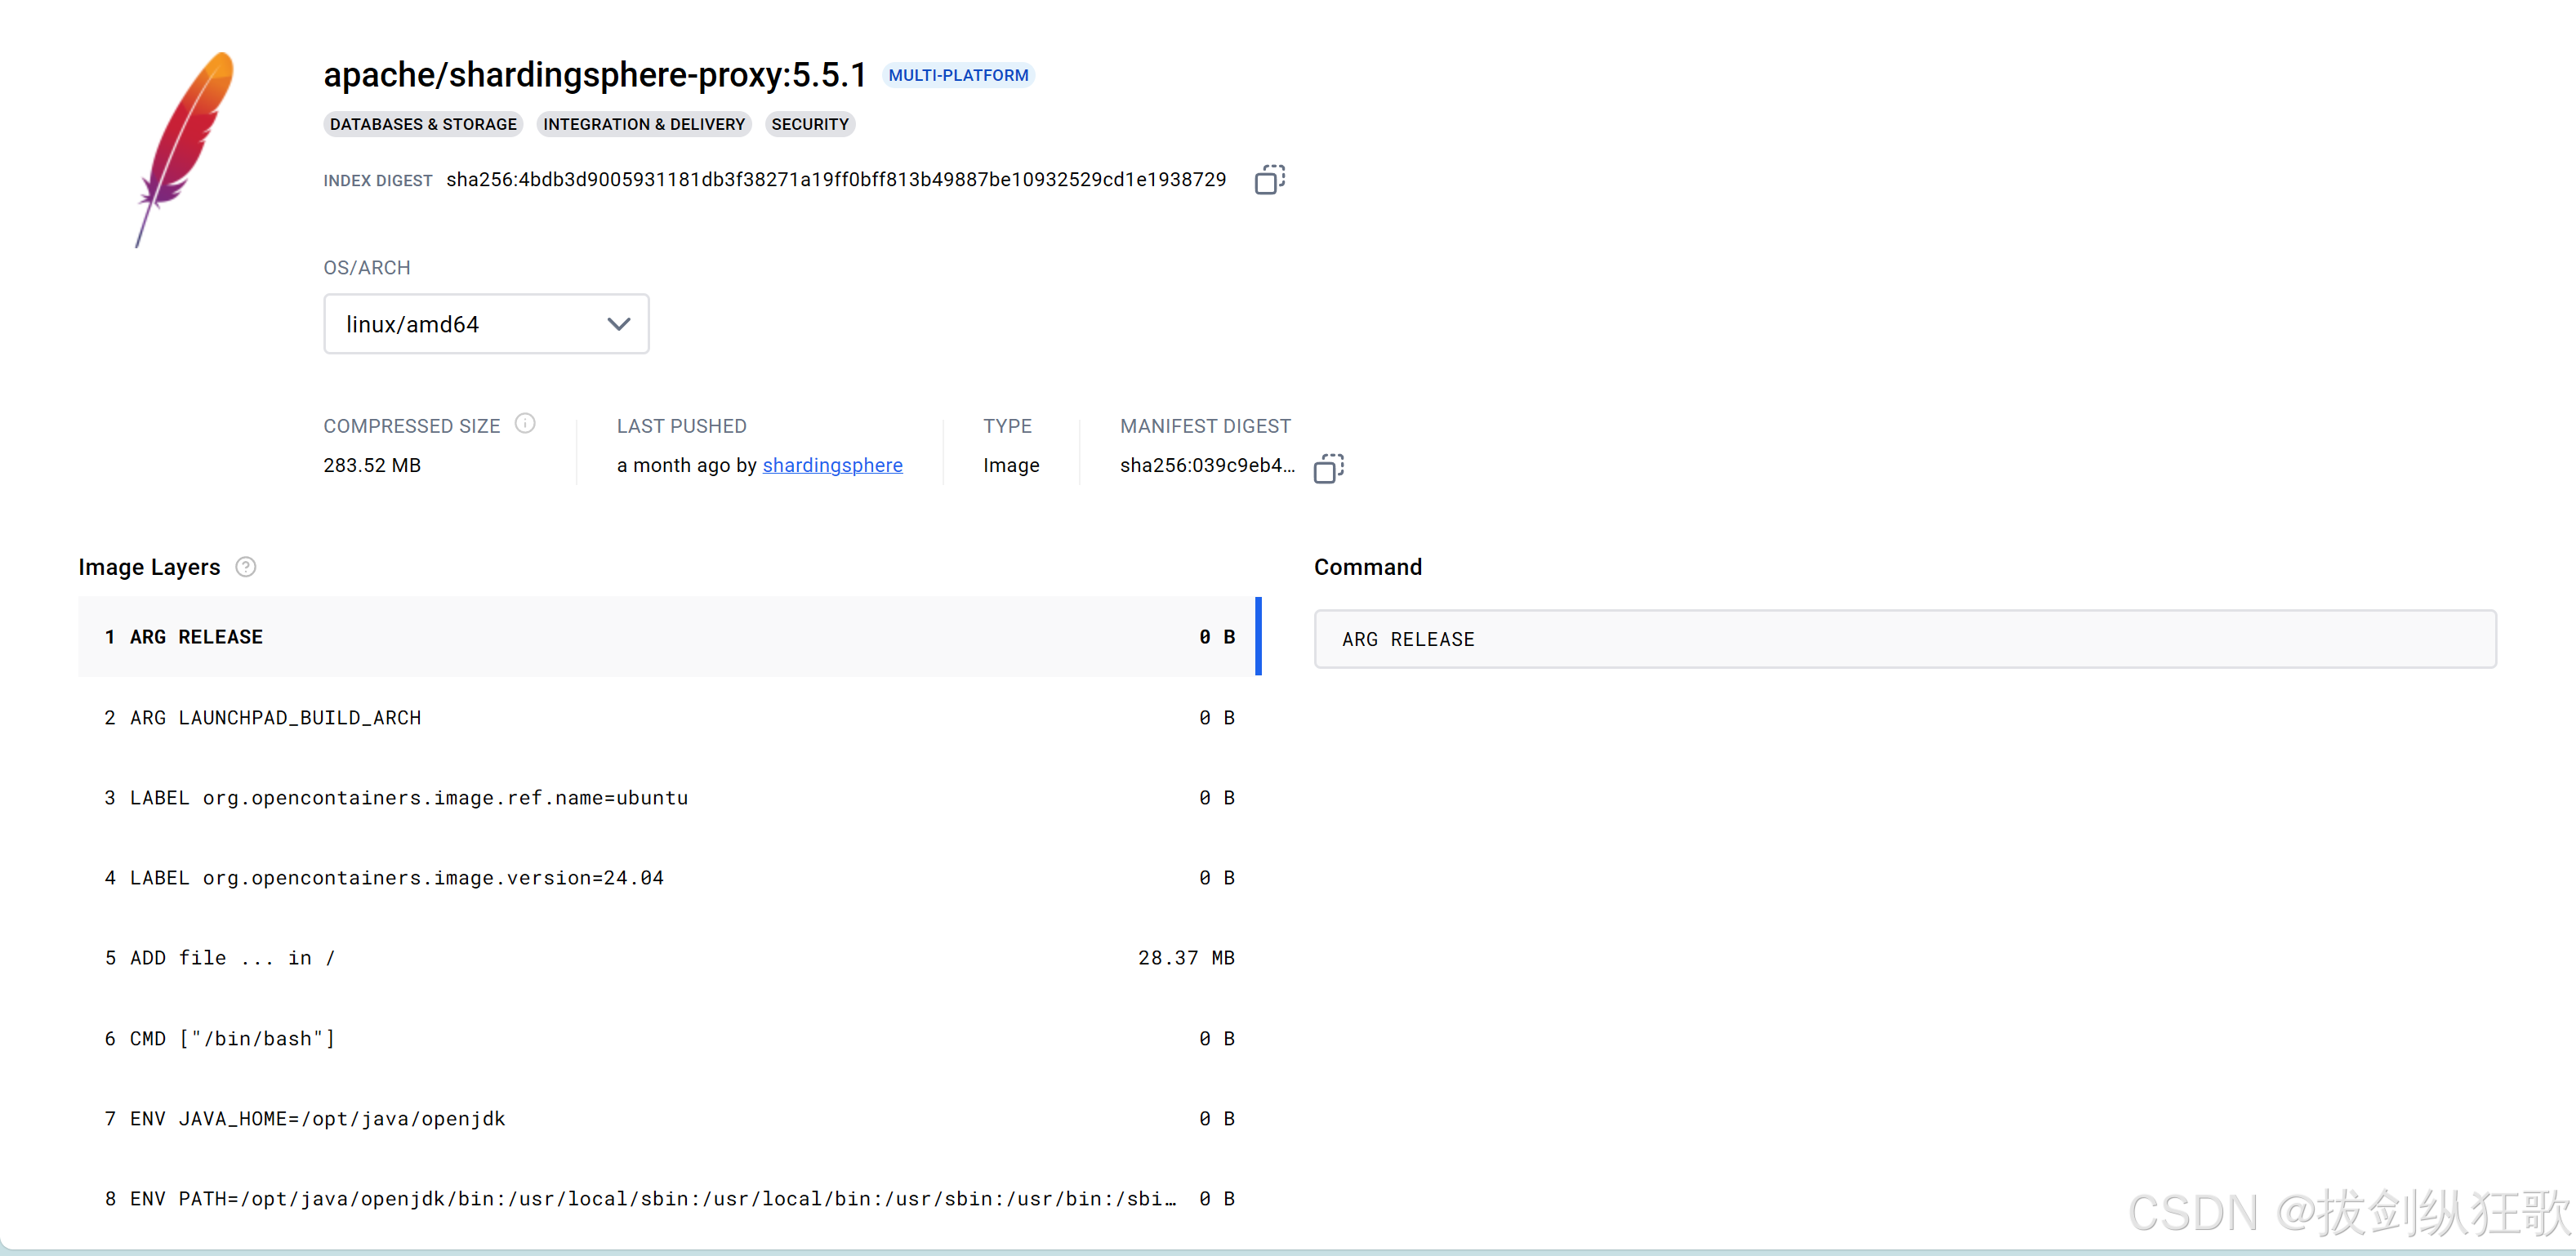Click the Image Layers heading
This screenshot has width=2576, height=1256.
149,567
